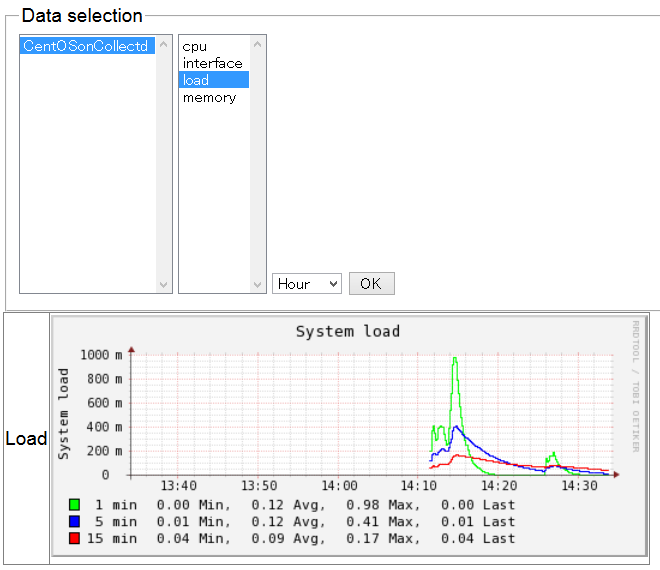This screenshot has height=570, width=660.
Task: Click the 14:30 time axis label
Action: point(580,486)
